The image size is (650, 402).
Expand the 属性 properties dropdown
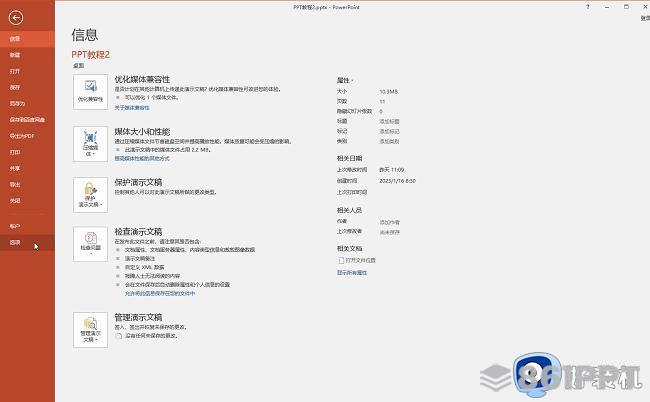click(x=345, y=80)
